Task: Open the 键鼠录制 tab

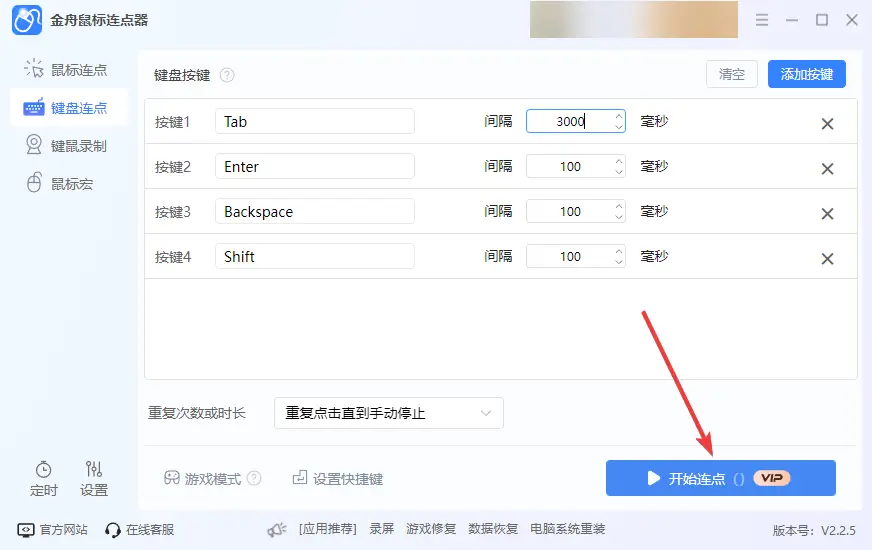Action: 68,146
